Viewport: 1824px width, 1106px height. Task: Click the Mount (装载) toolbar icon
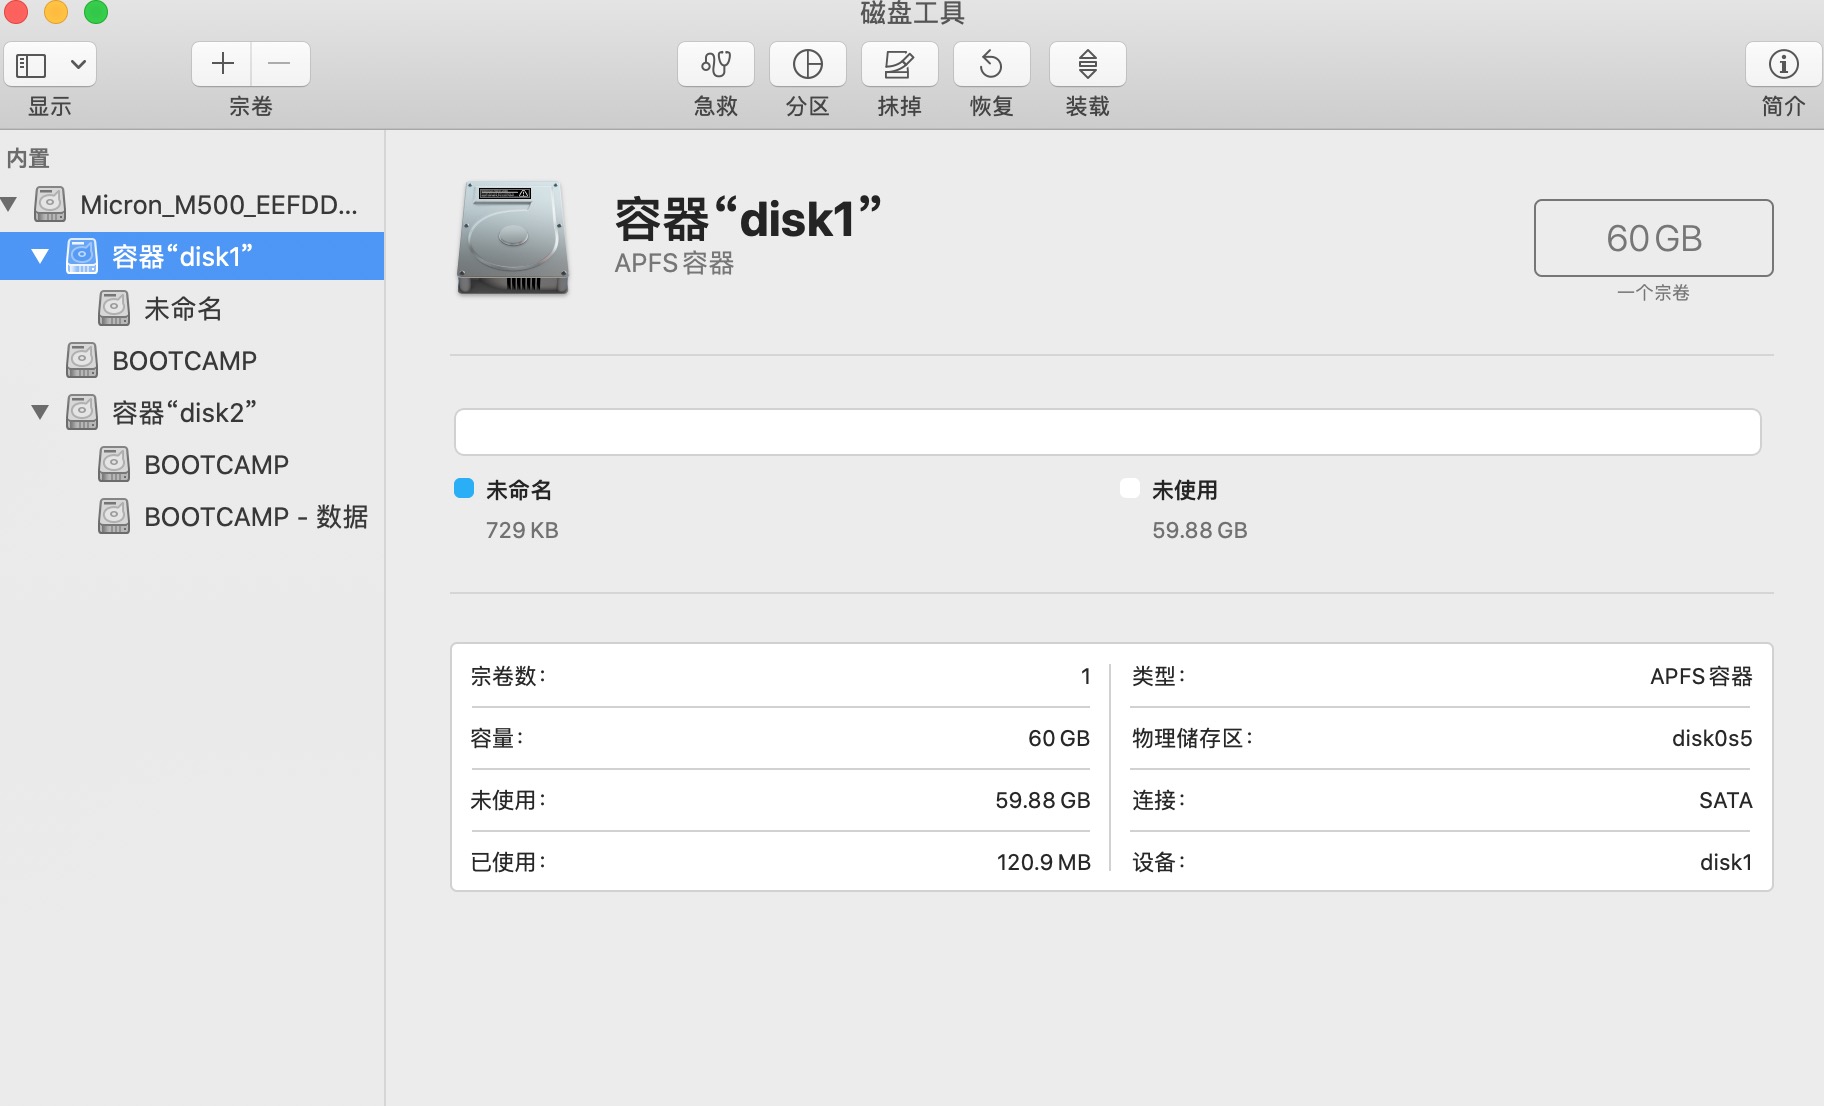(1087, 65)
